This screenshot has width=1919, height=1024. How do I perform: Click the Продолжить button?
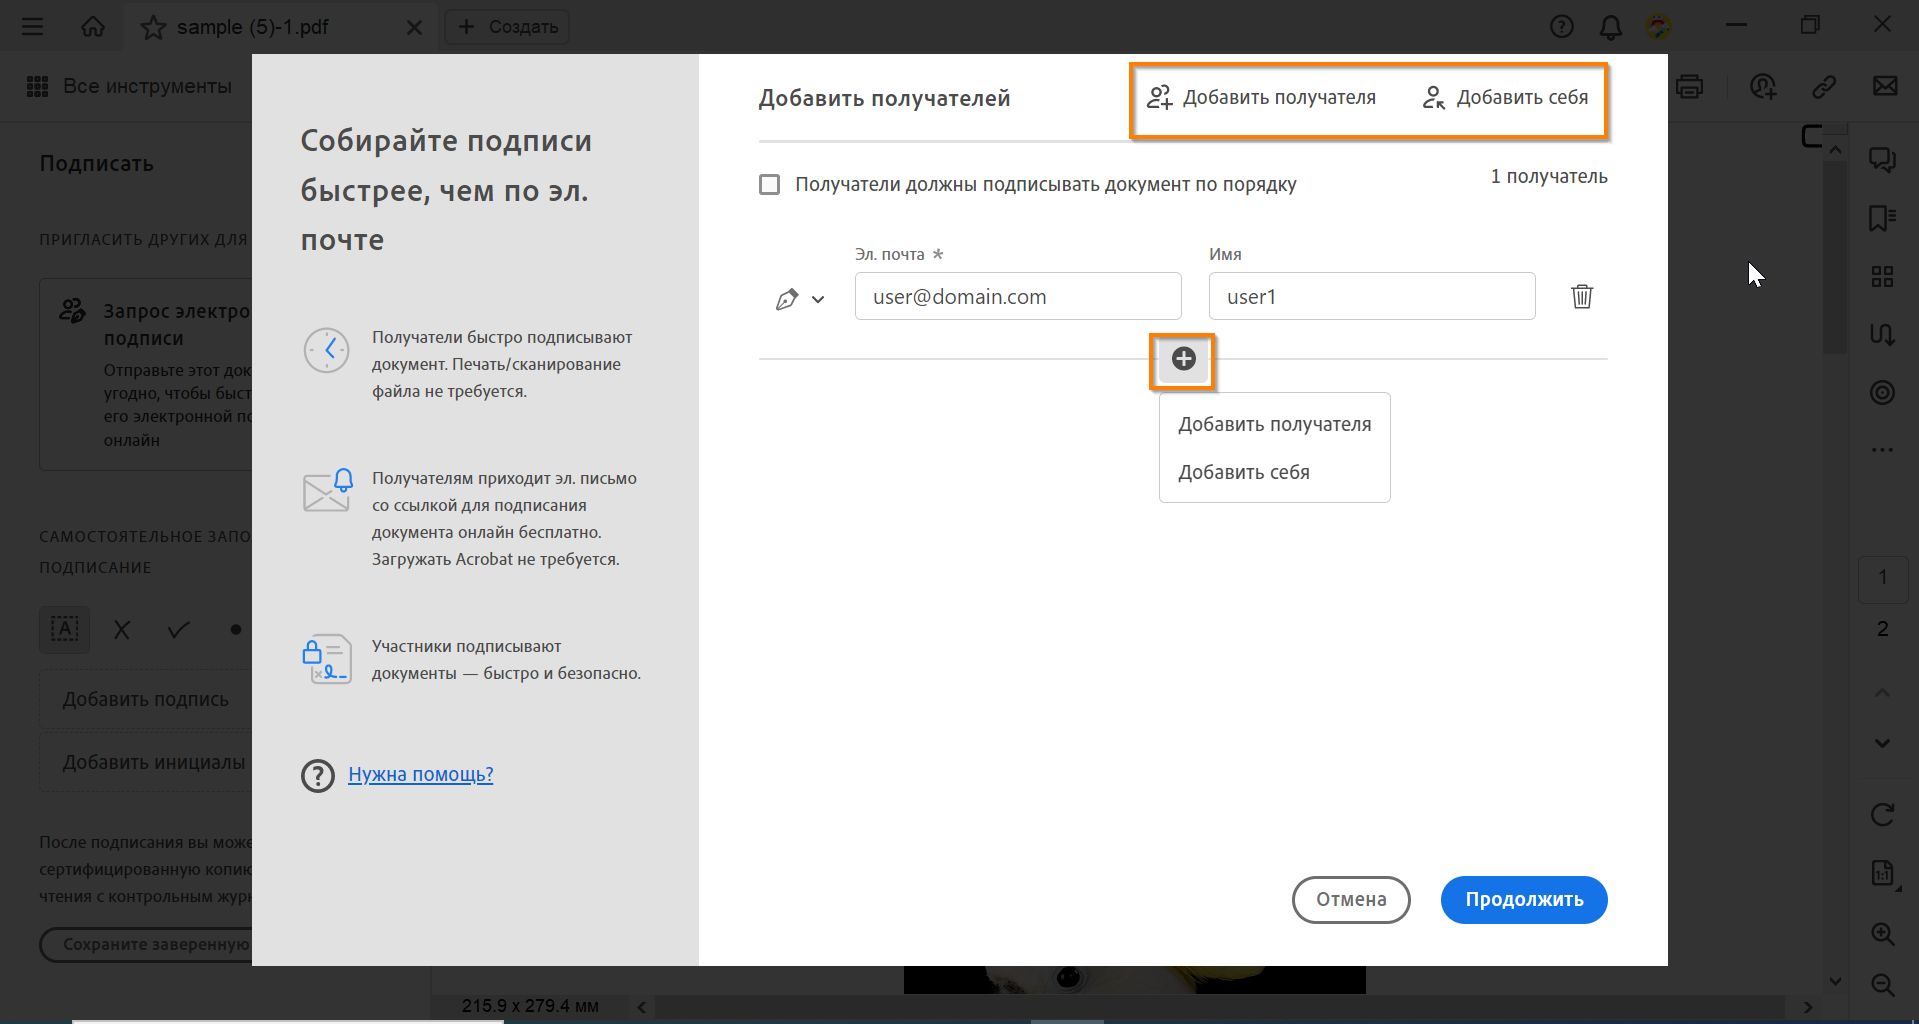click(x=1523, y=899)
